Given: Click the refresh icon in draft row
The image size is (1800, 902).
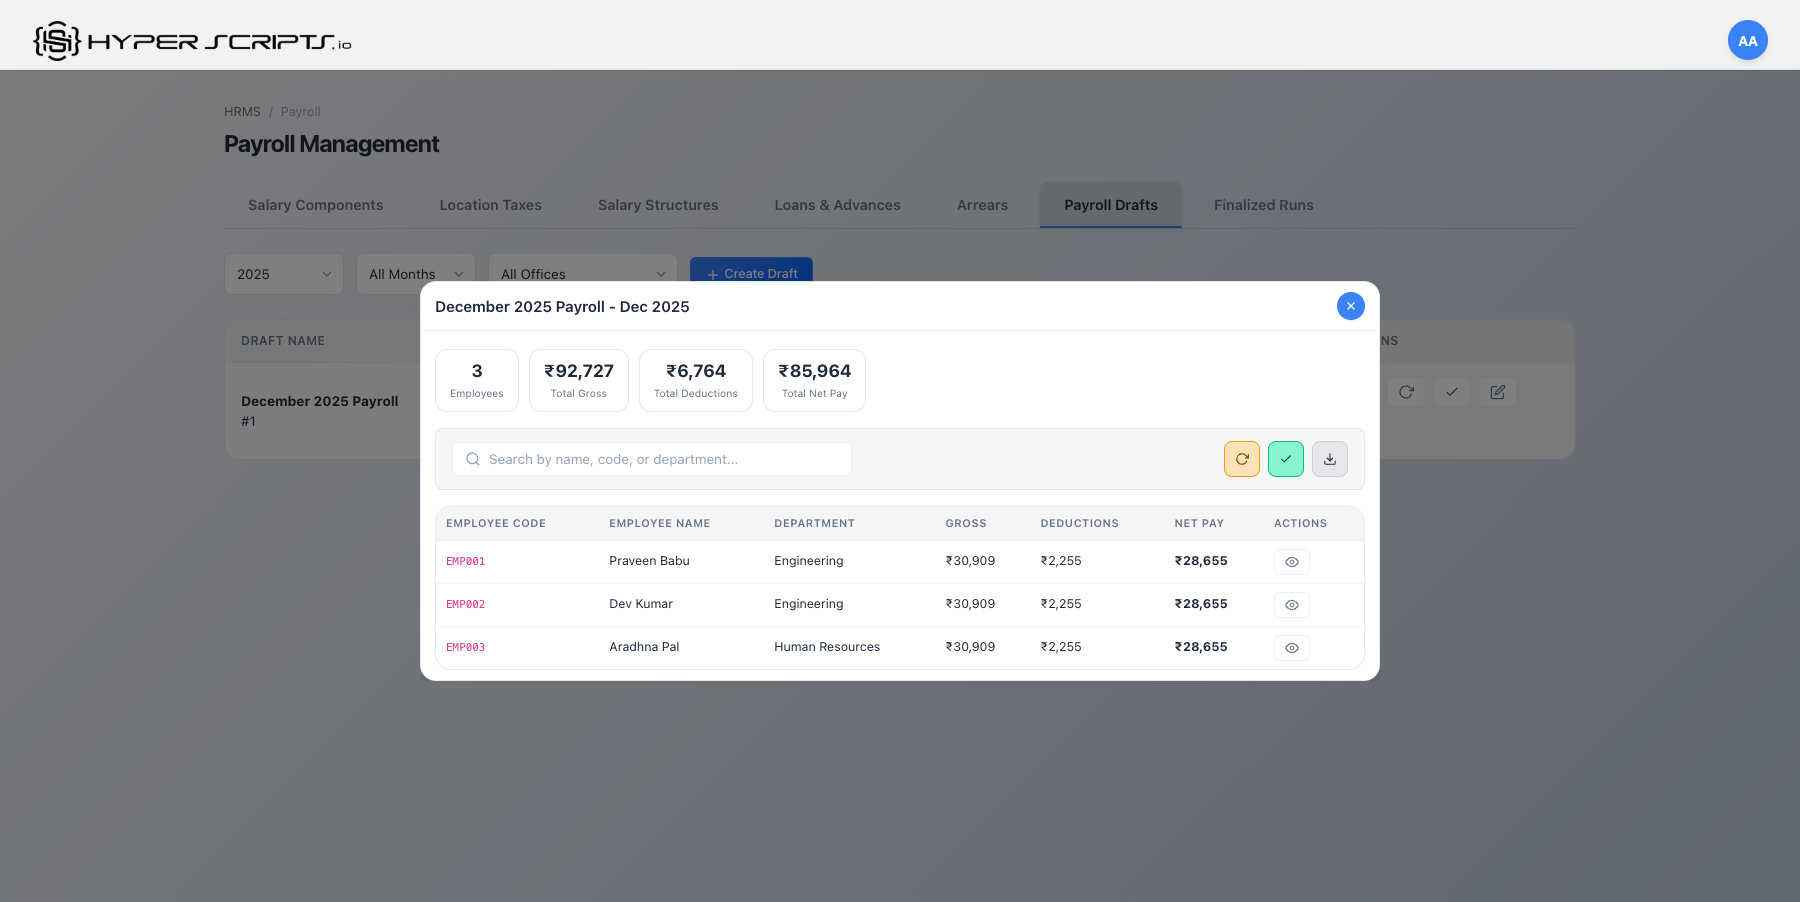Looking at the screenshot, I should (1406, 392).
